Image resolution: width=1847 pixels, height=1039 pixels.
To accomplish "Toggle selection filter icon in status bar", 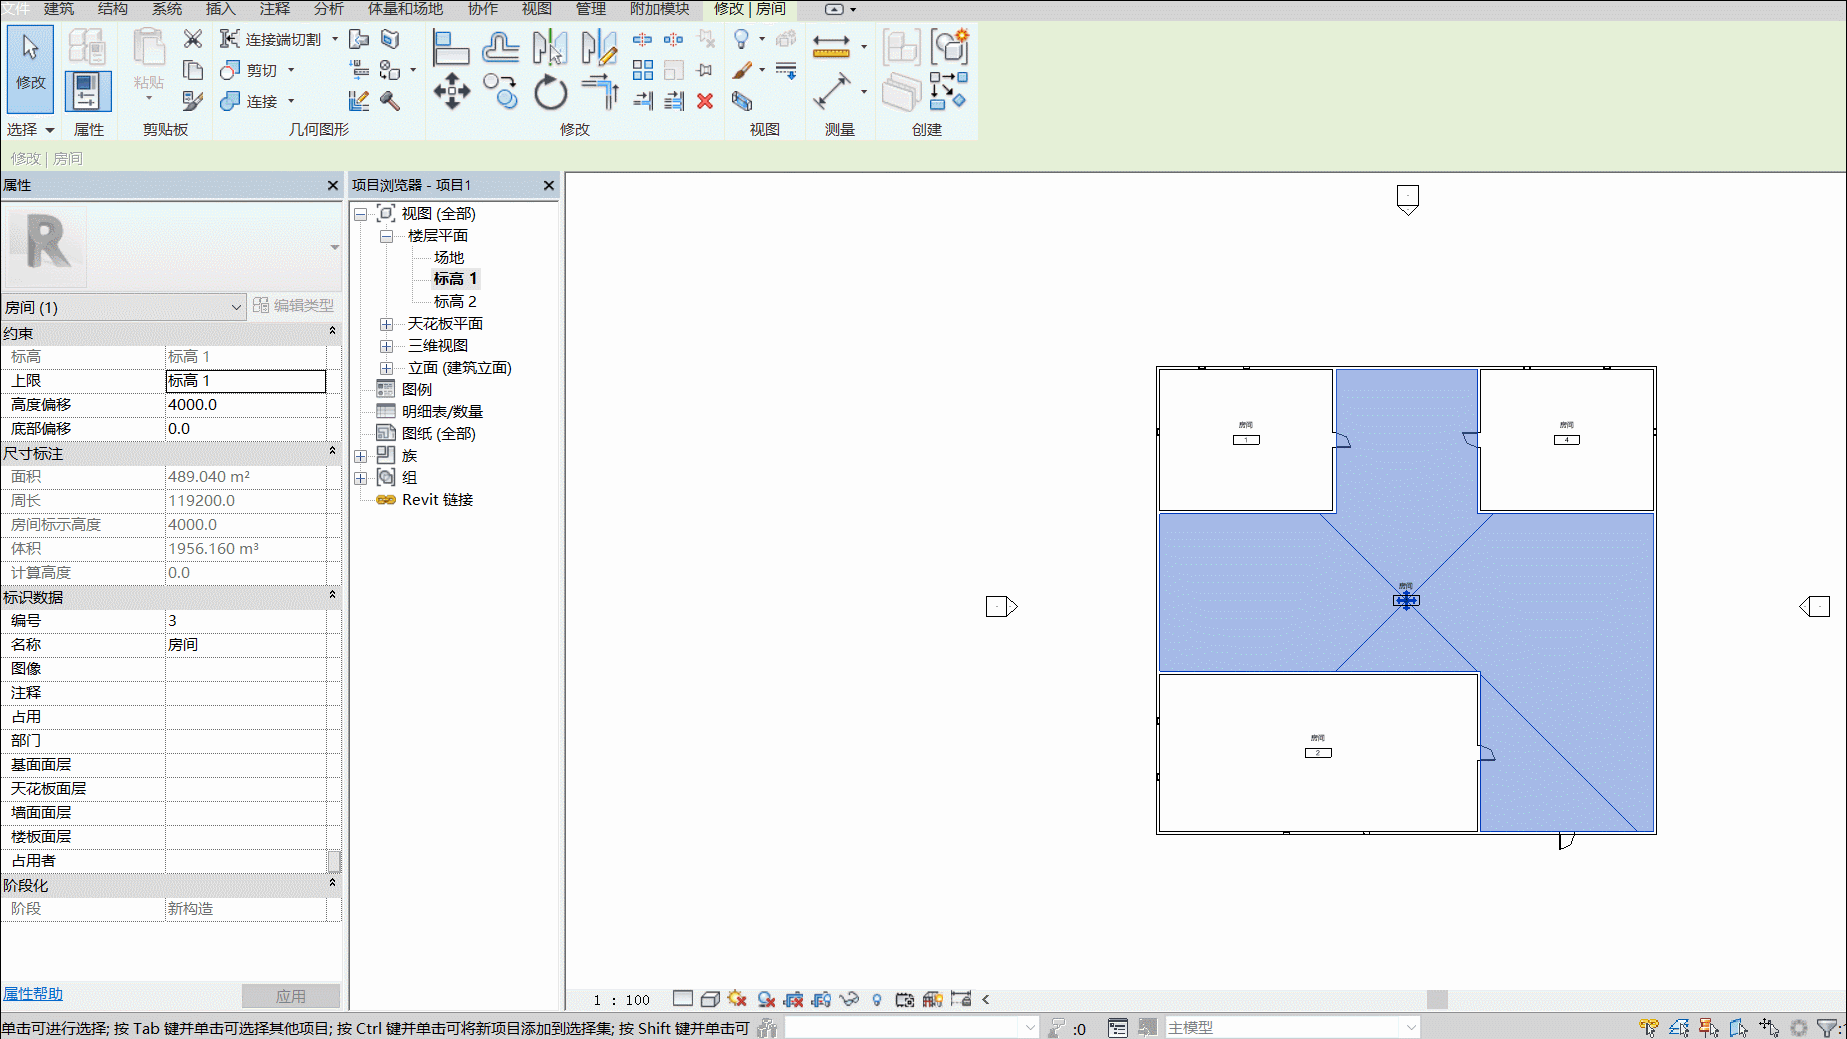I will (x=1827, y=1027).
